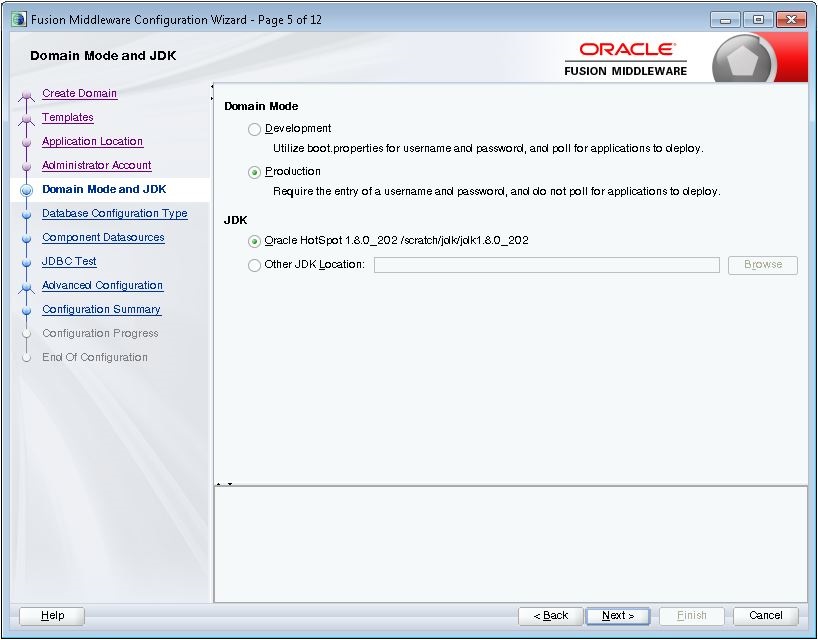Close the Configuration Wizard window
This screenshot has width=818, height=640.
(791, 20)
